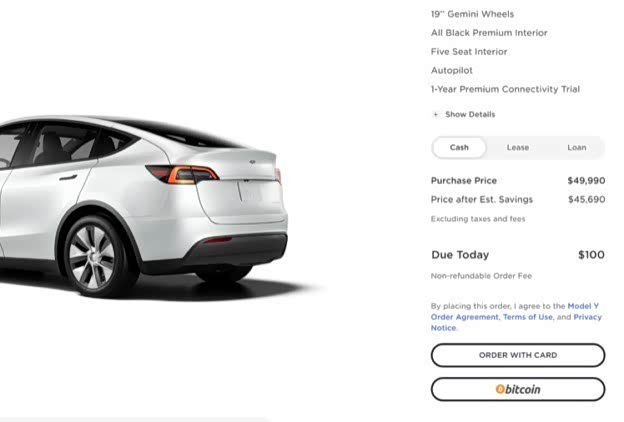
Task: Click the bitcoin payment button
Action: 518,389
